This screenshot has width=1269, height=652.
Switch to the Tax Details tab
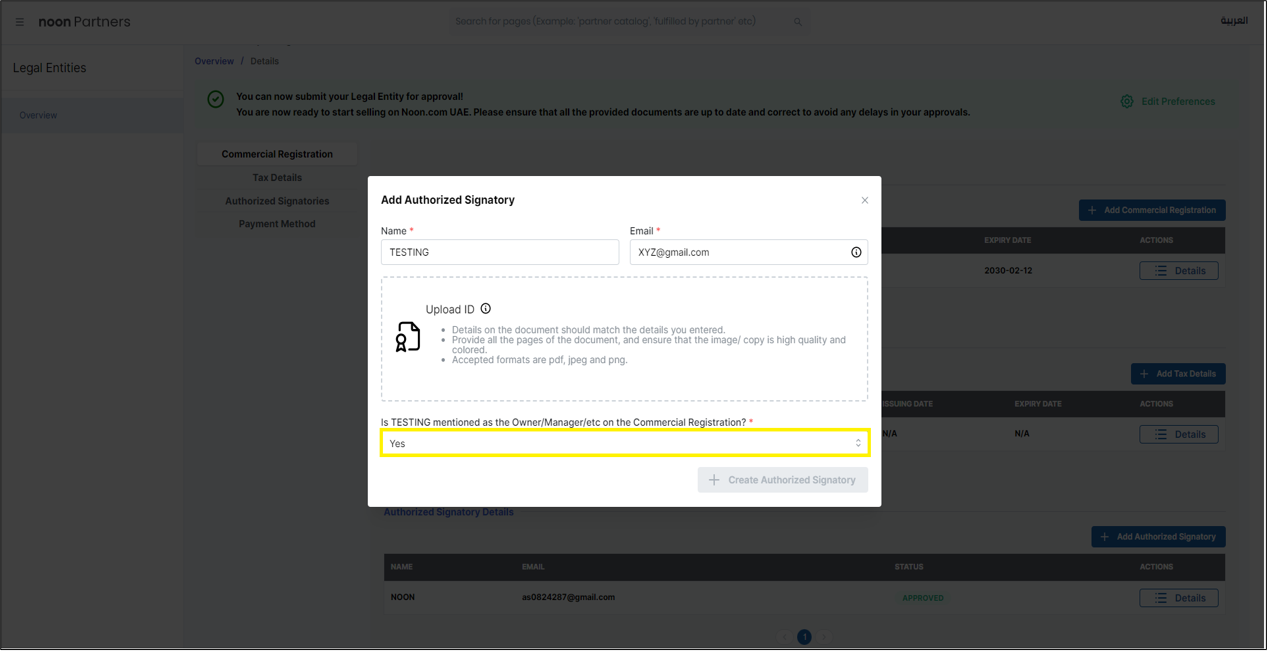(277, 177)
